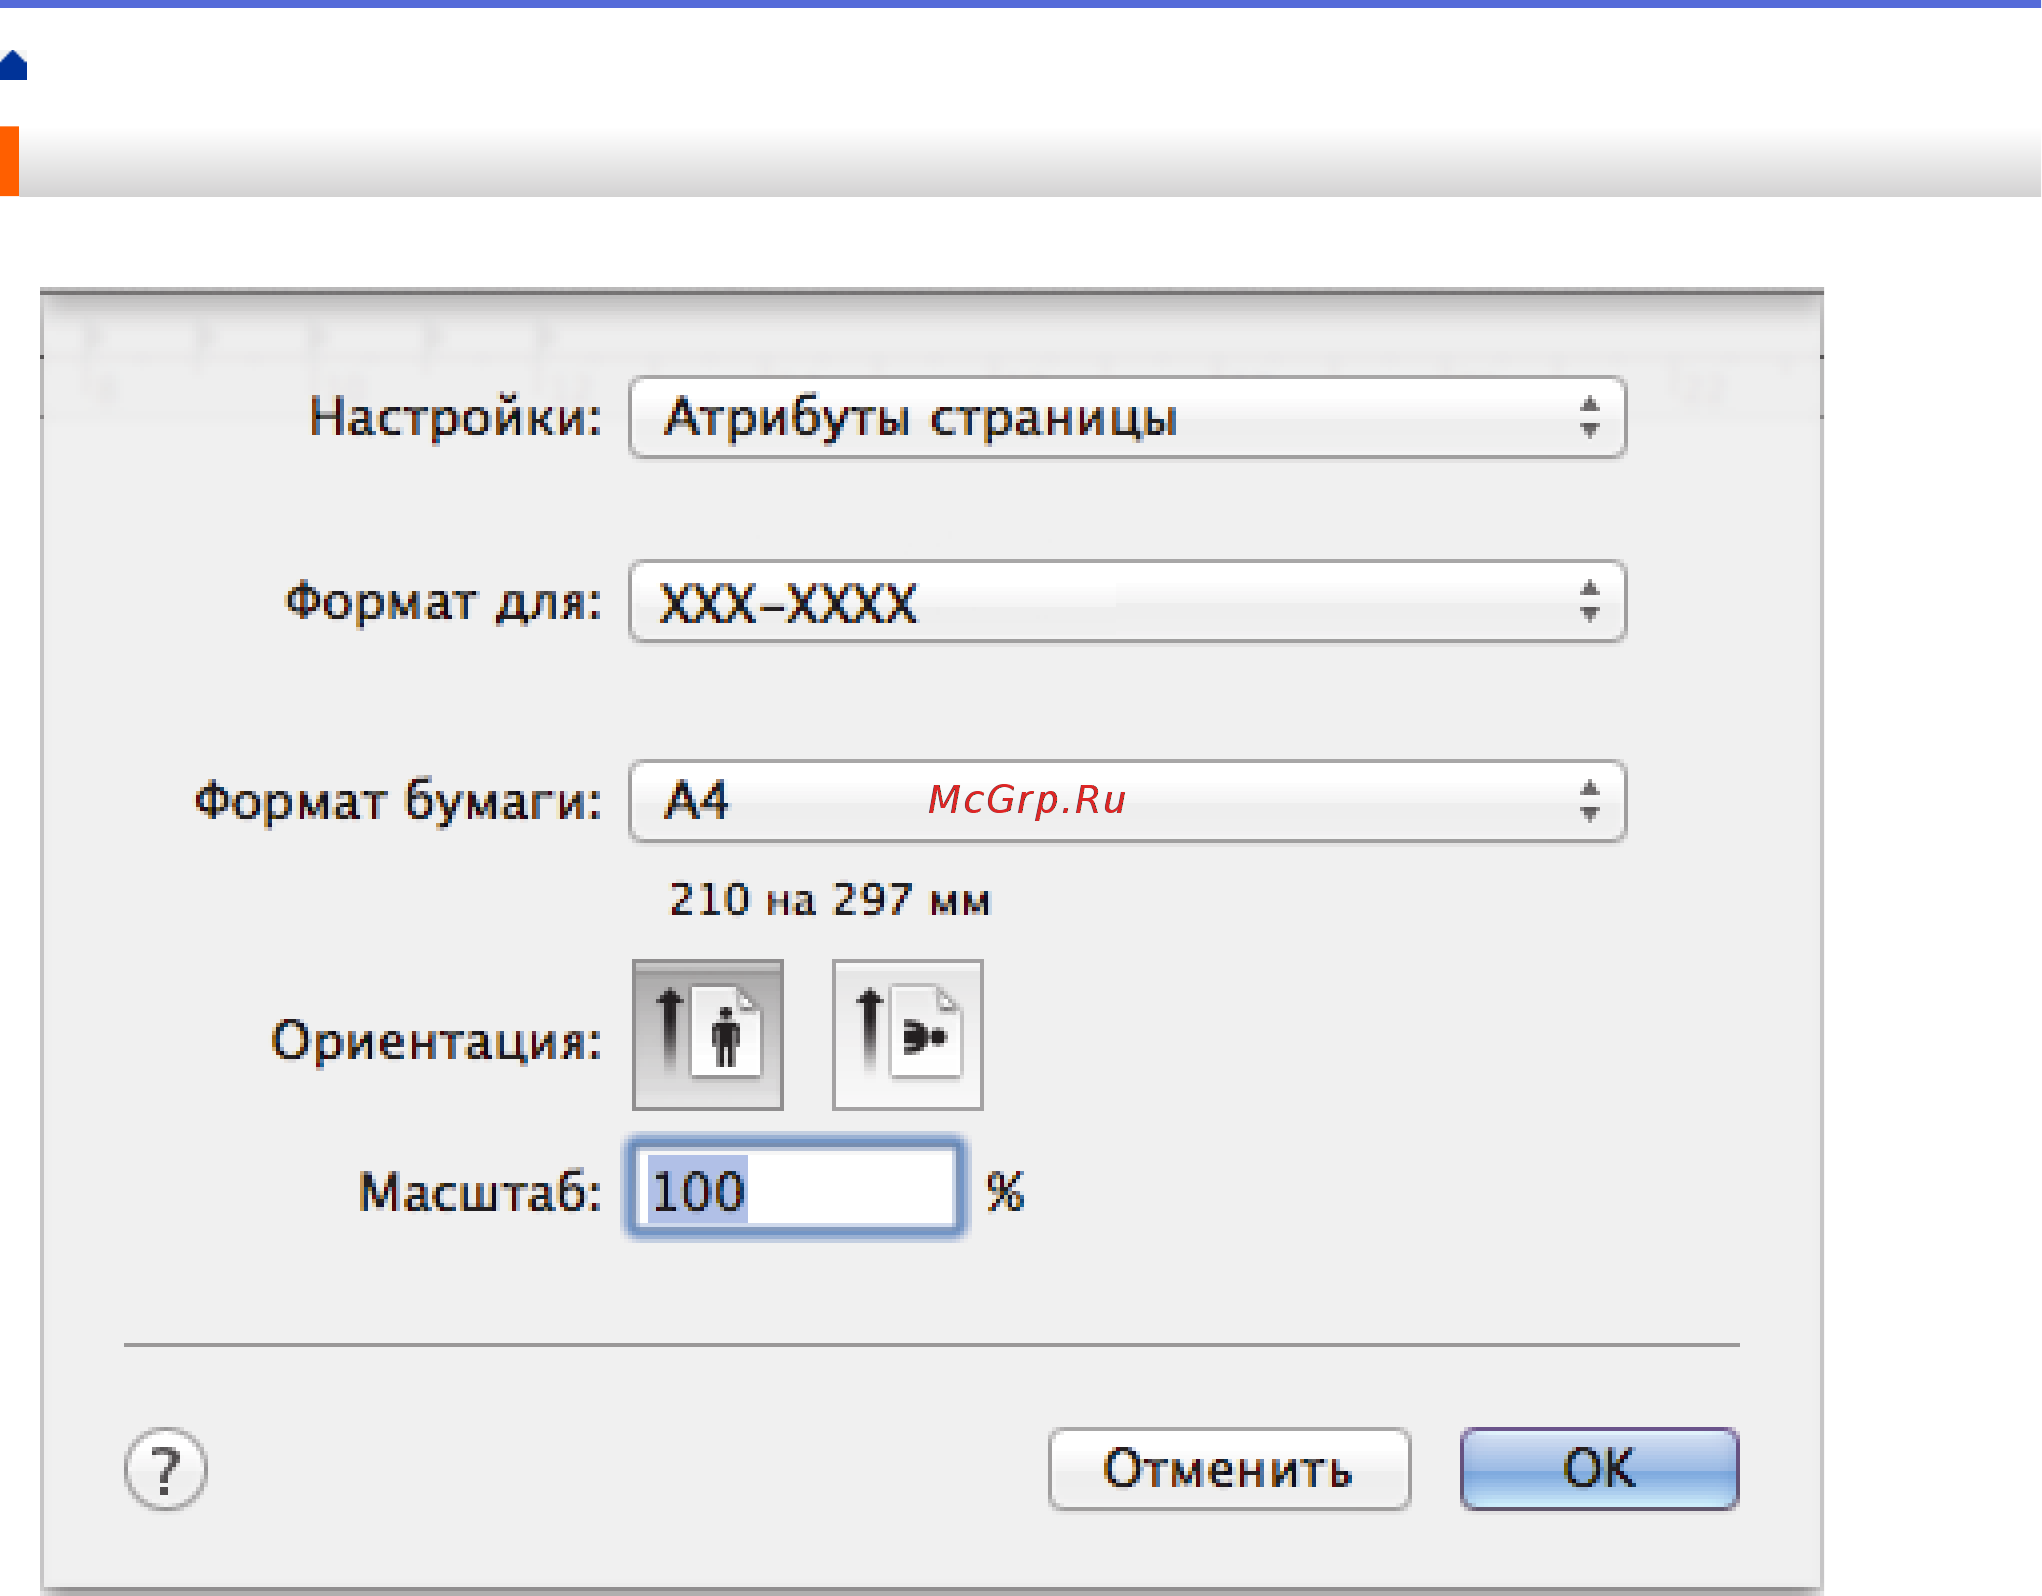The width and height of the screenshot is (2042, 1596).
Task: Confirm with the OK button
Action: 1599,1469
